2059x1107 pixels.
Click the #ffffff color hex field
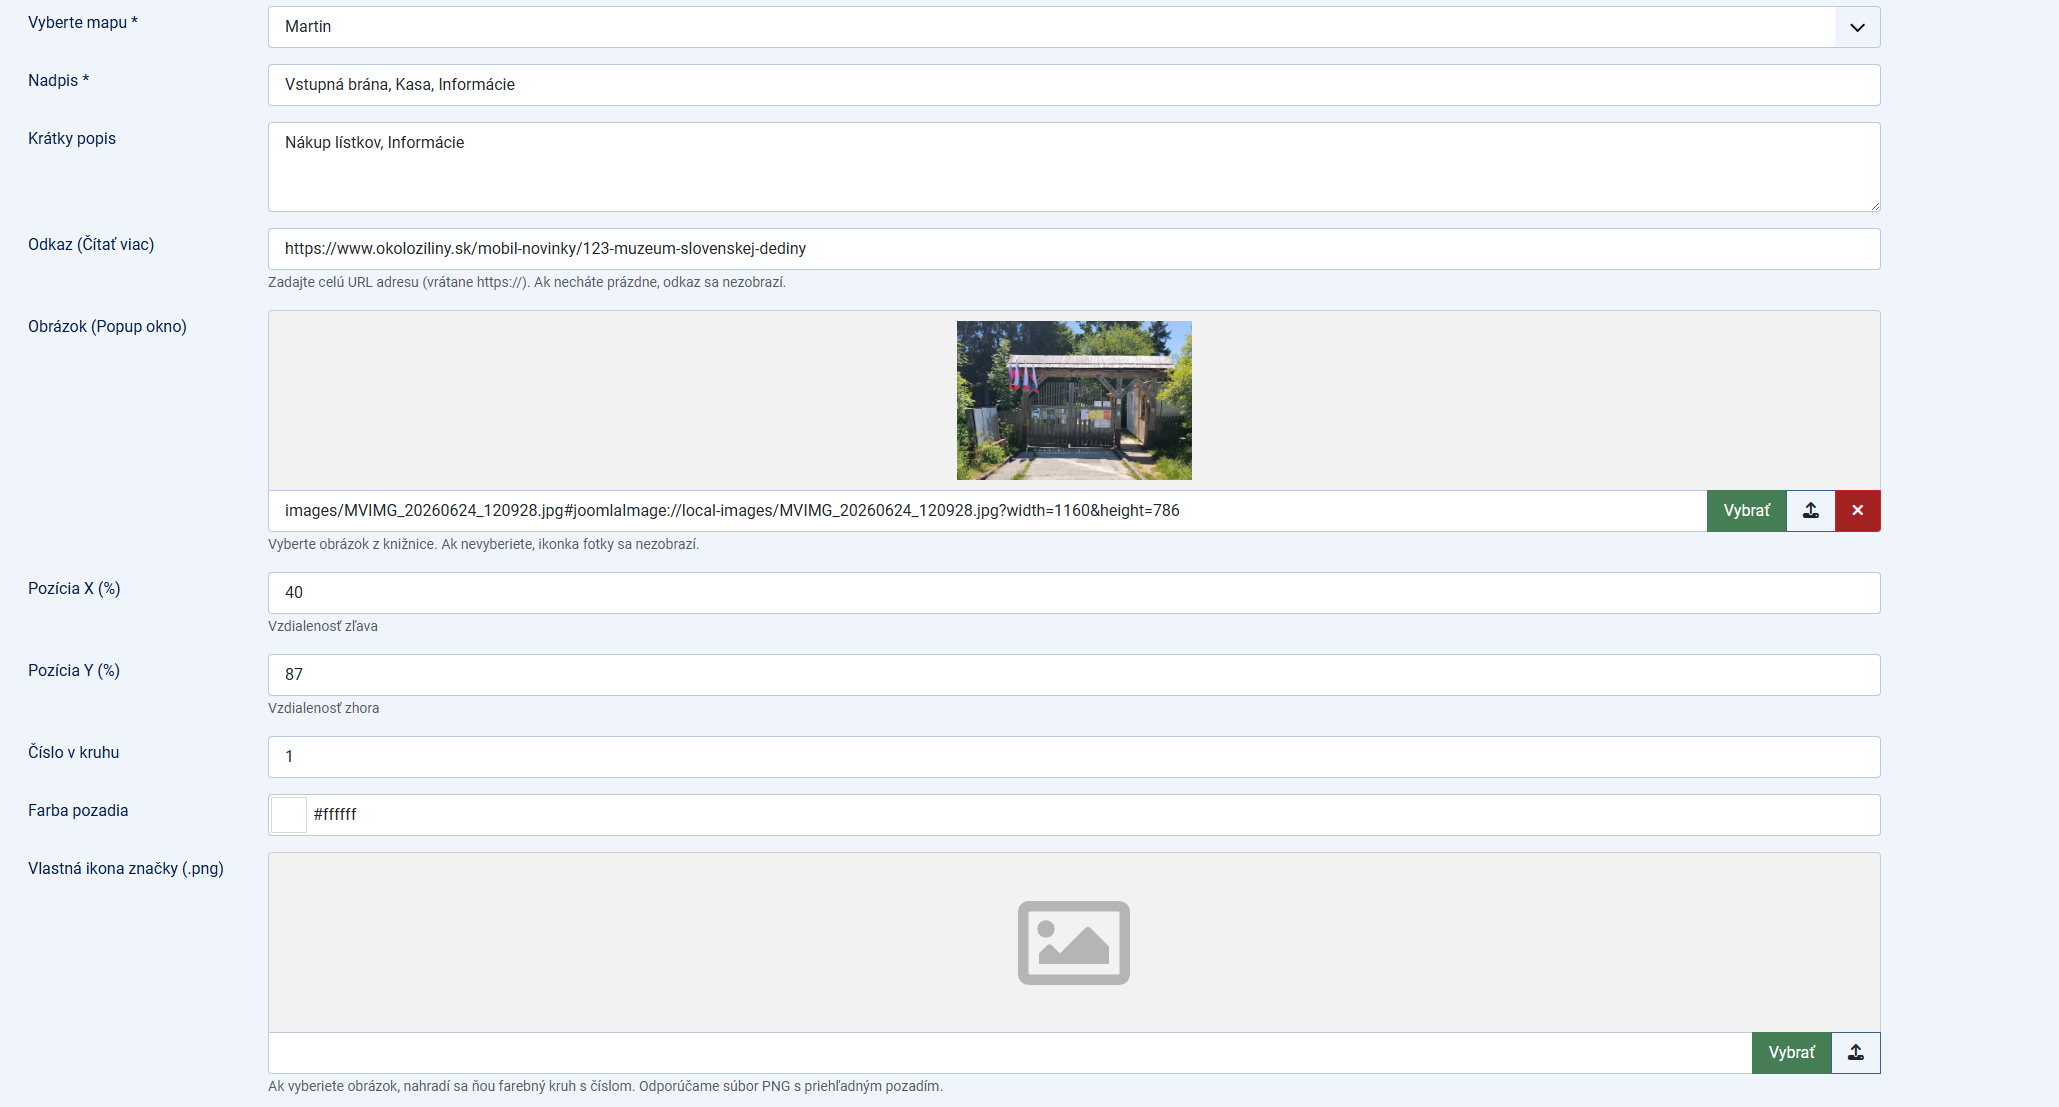(1092, 815)
